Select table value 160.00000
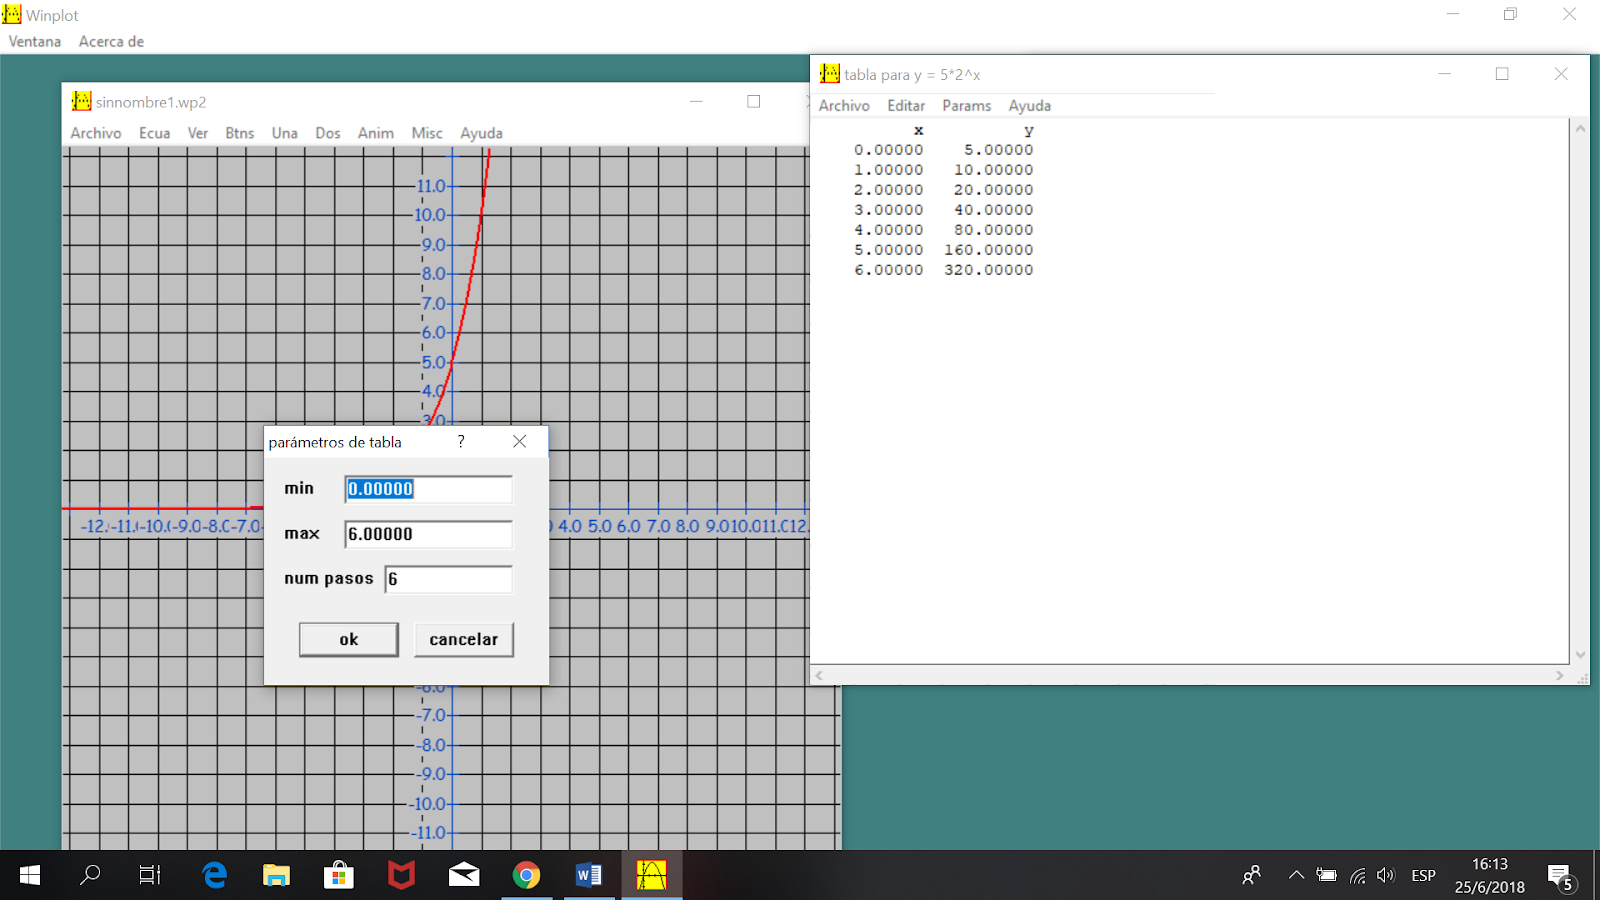 pos(989,250)
